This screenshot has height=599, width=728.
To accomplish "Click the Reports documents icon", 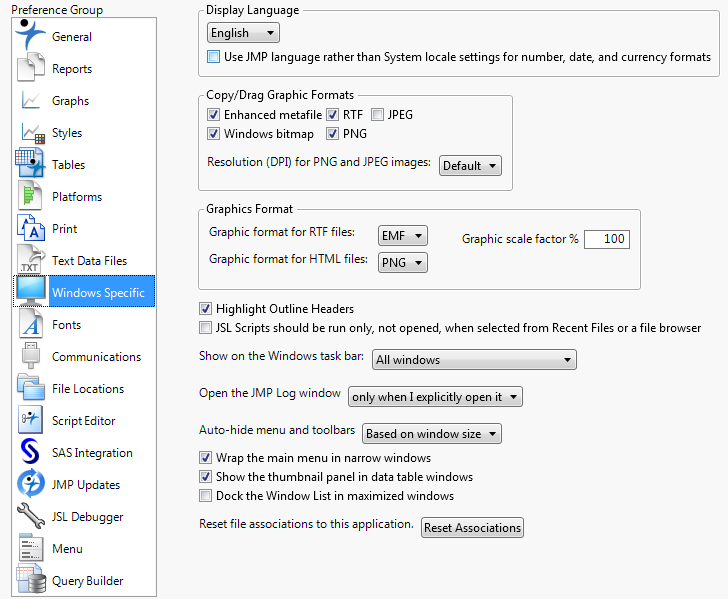I will [x=31, y=67].
